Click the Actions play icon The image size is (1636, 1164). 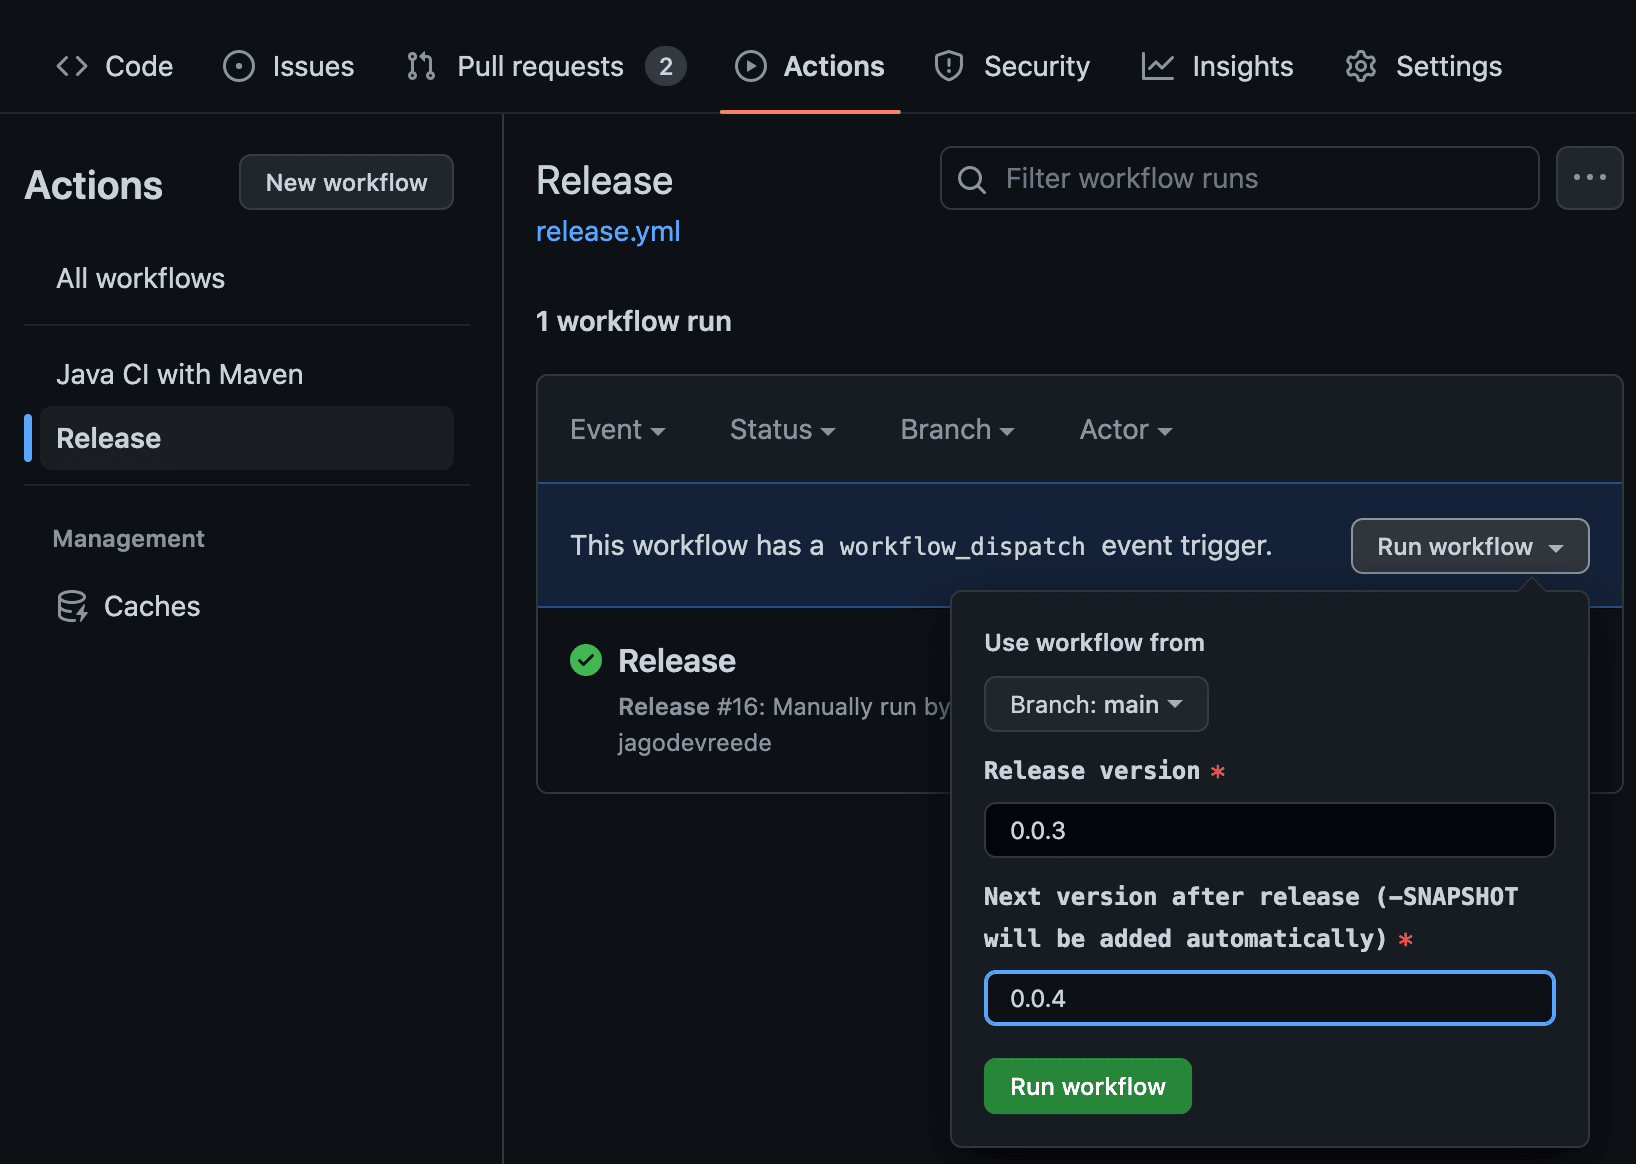(750, 66)
